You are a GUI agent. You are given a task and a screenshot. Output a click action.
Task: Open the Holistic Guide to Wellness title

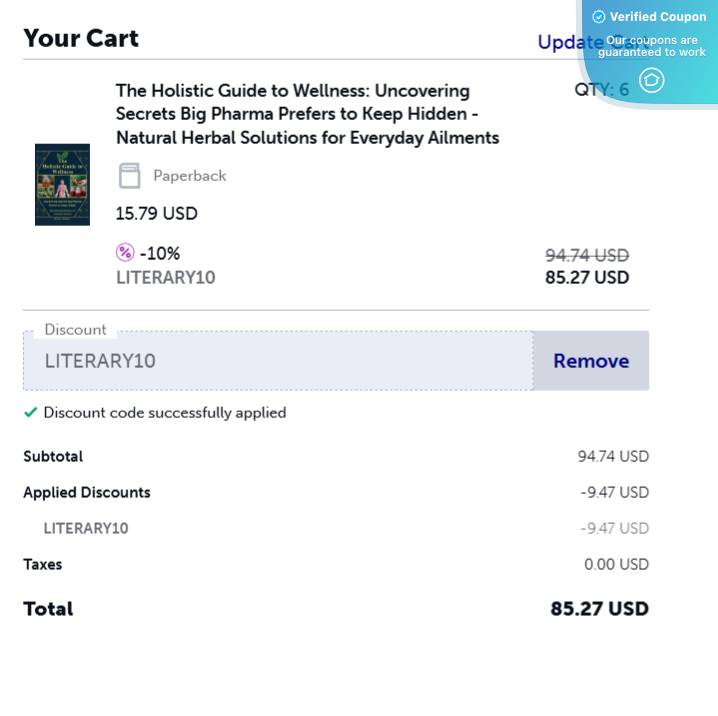coord(307,114)
